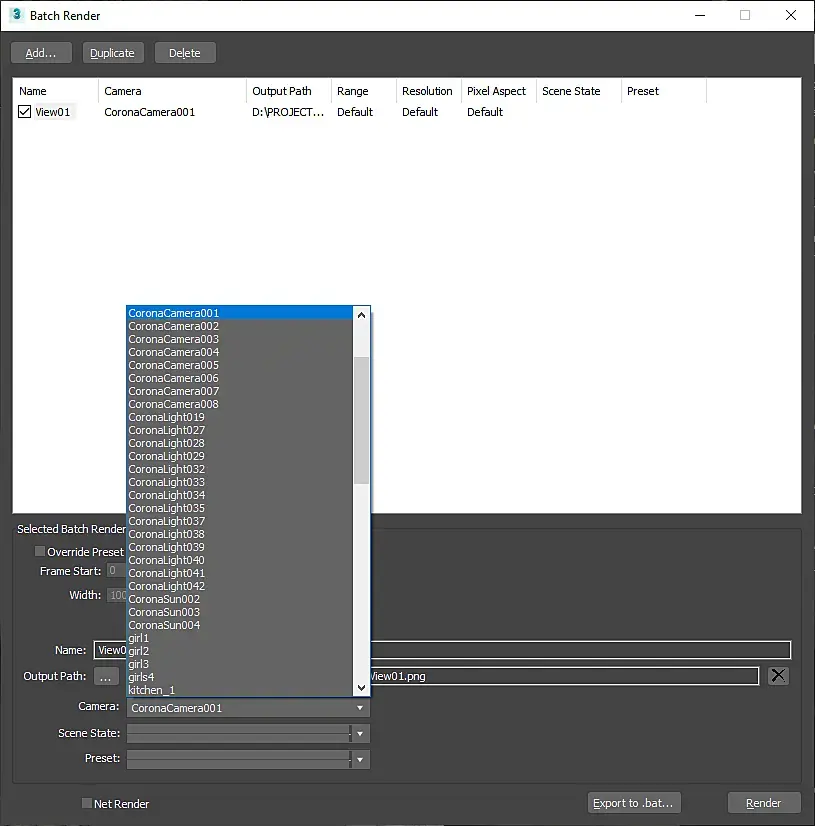Click scroll up arrow in camera list
The image size is (815, 826).
click(361, 316)
